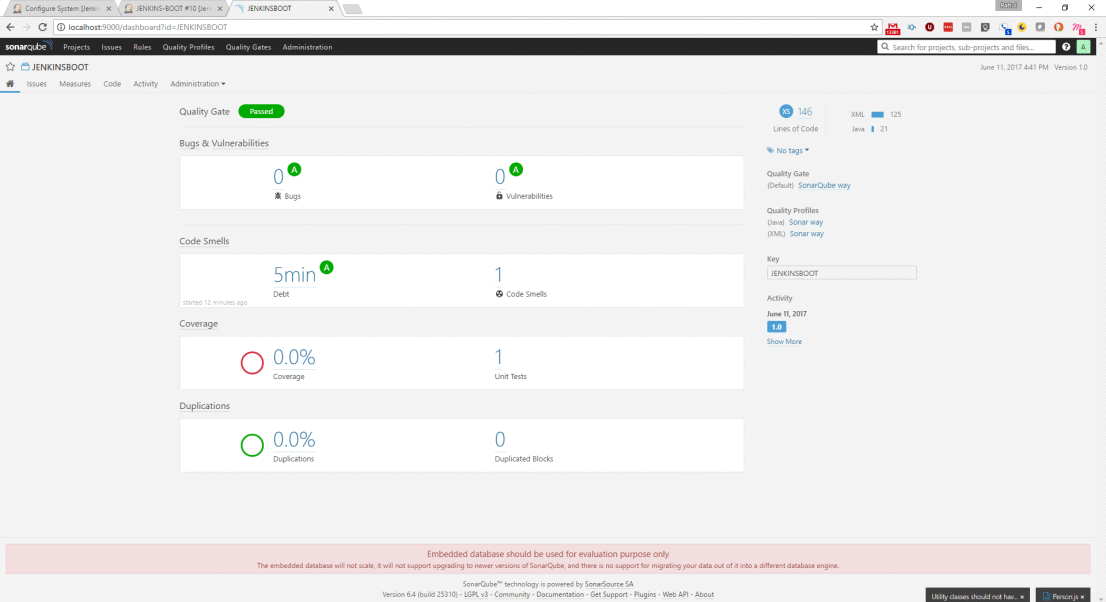Viewport: 1106px width, 602px height.
Task: Switch to the Configure System browser tab
Action: point(62,8)
